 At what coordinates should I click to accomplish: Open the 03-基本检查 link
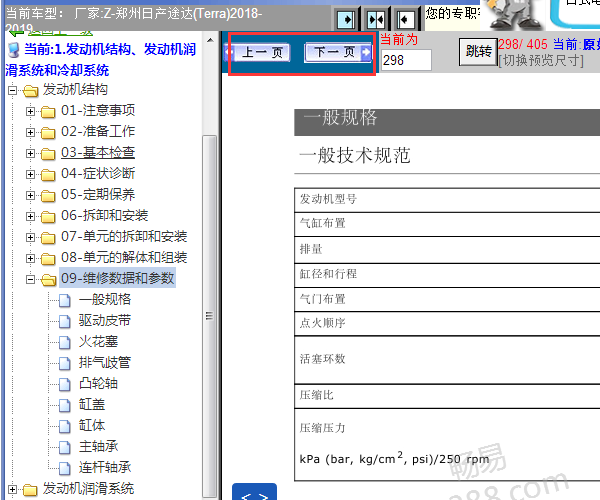[x=98, y=153]
